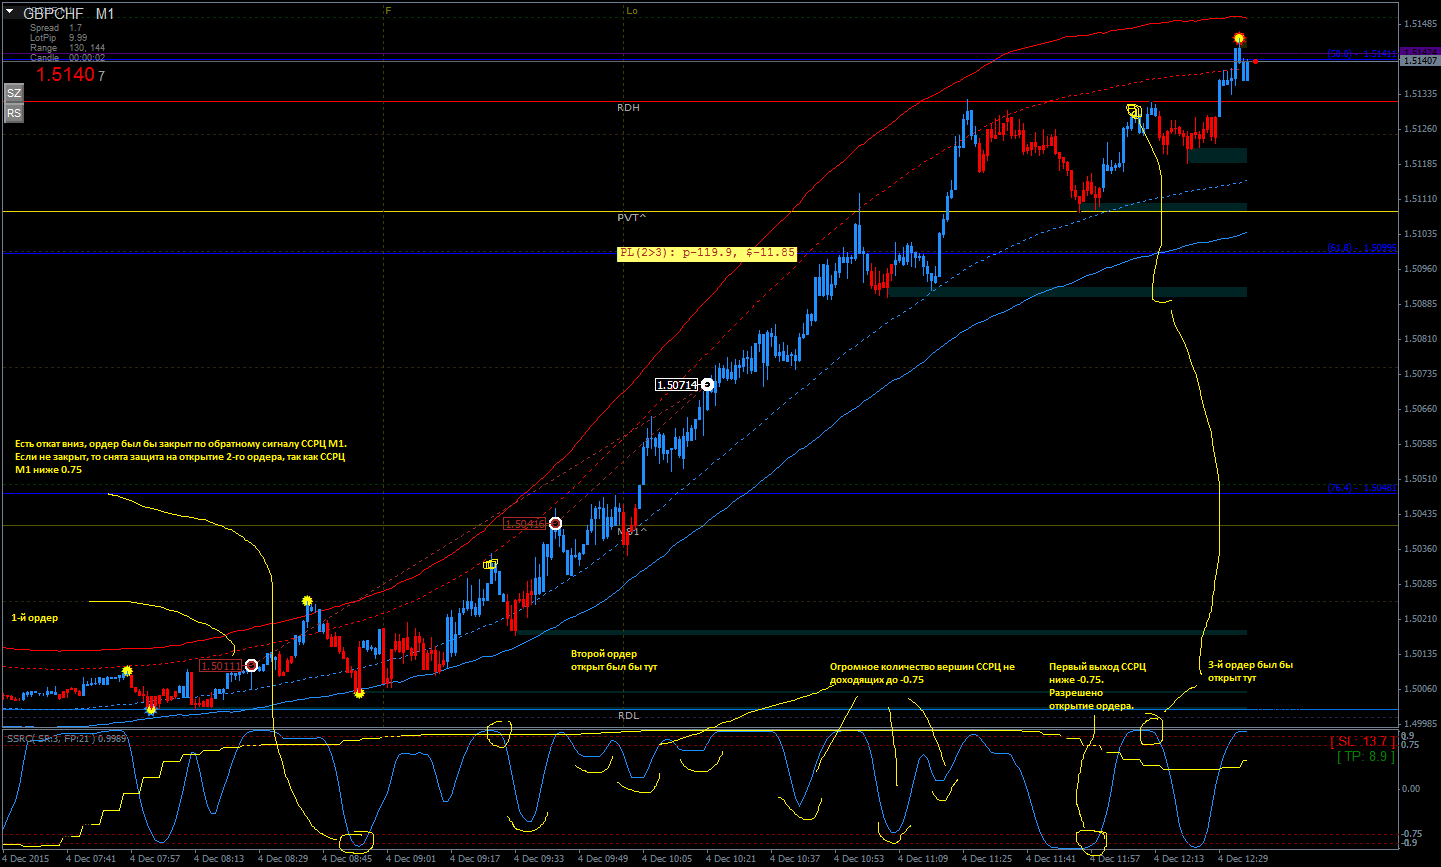Select the PVT^ pivot label
This screenshot has height=867, width=1441.
point(631,217)
